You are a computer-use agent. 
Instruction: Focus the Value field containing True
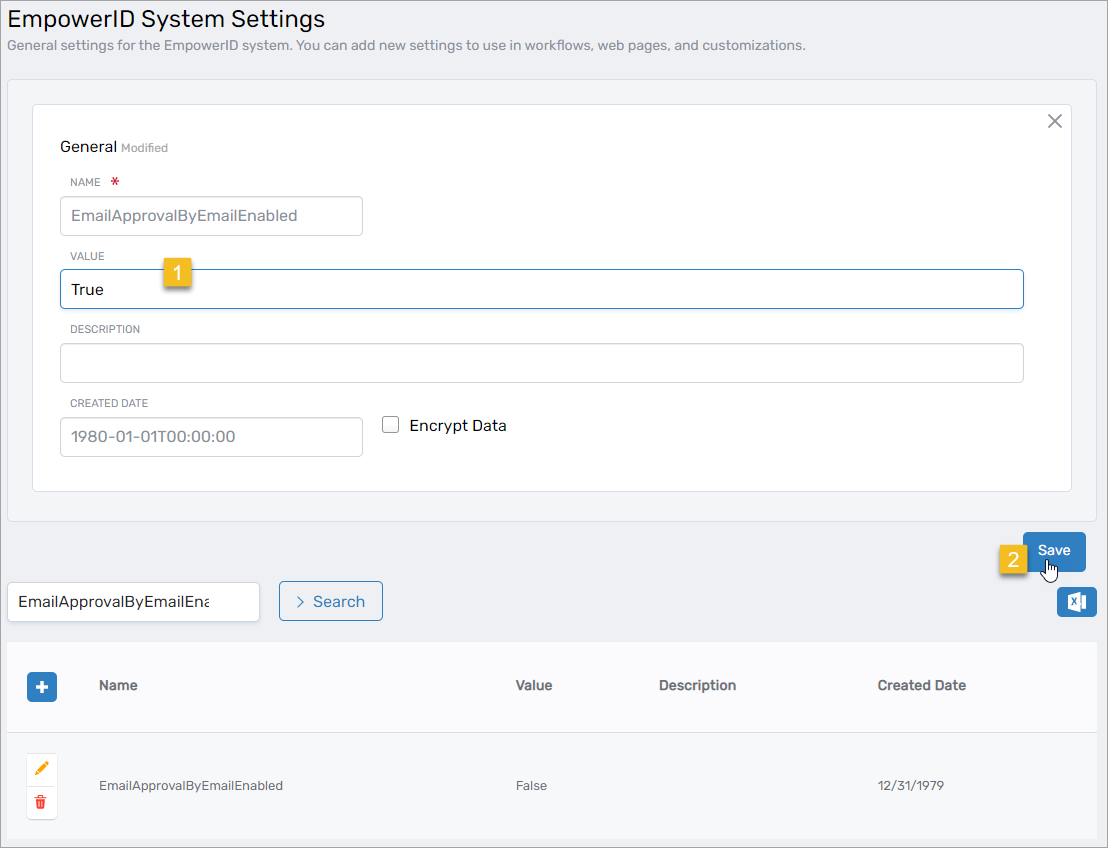tap(541, 289)
